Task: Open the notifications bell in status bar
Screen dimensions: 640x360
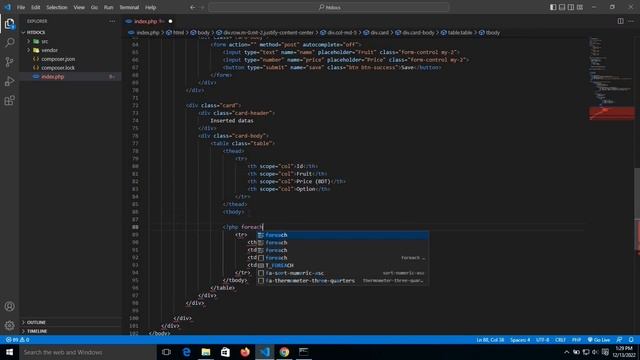Action: (x=631, y=340)
